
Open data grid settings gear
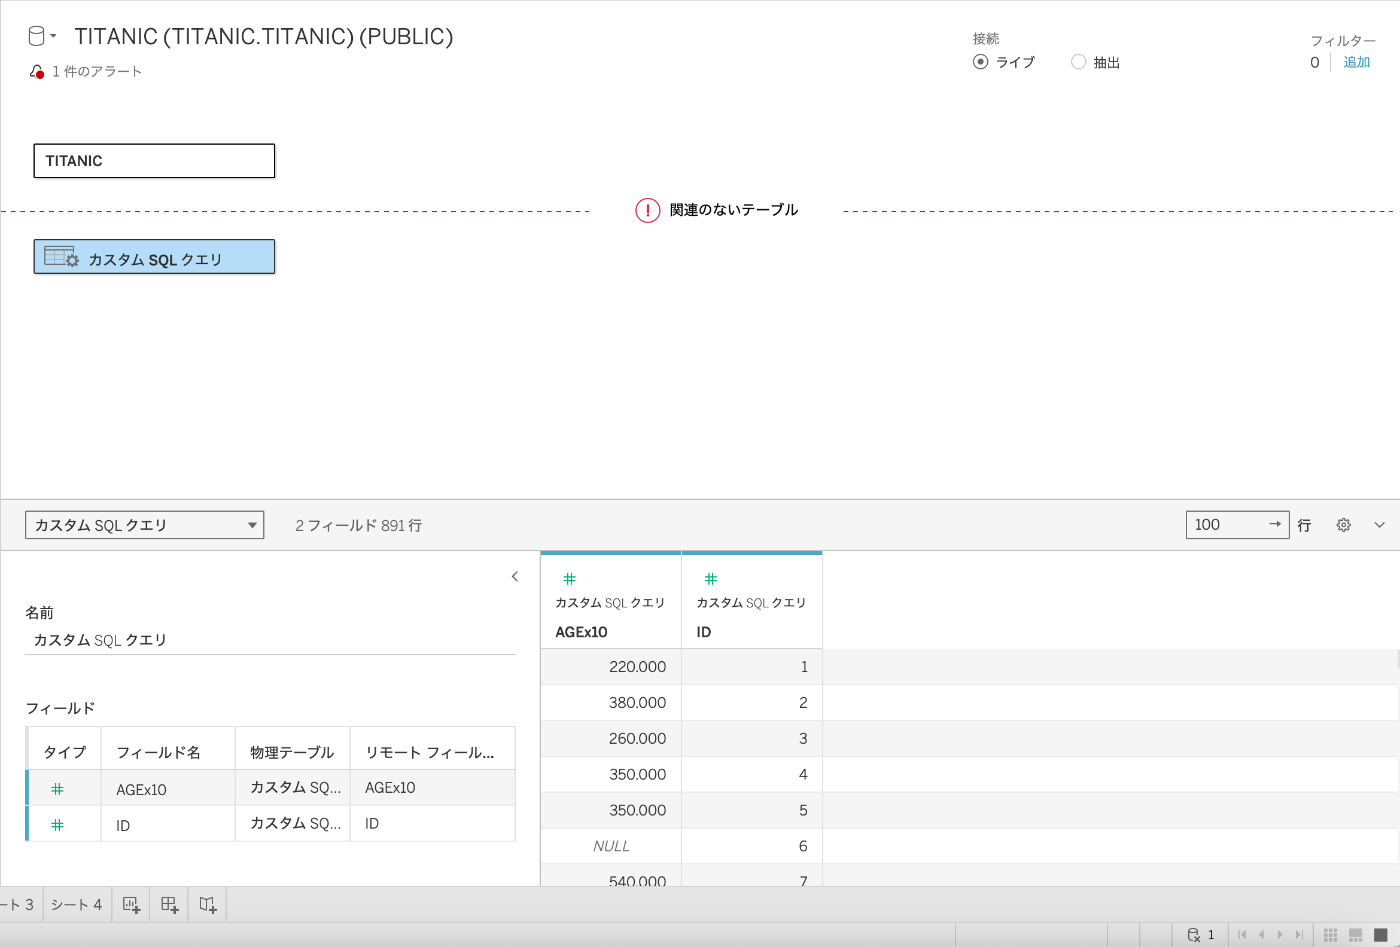1344,525
